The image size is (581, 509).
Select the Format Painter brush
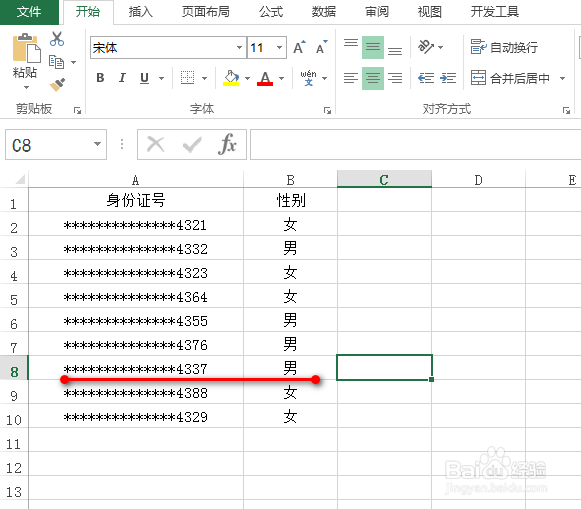(x=57, y=84)
